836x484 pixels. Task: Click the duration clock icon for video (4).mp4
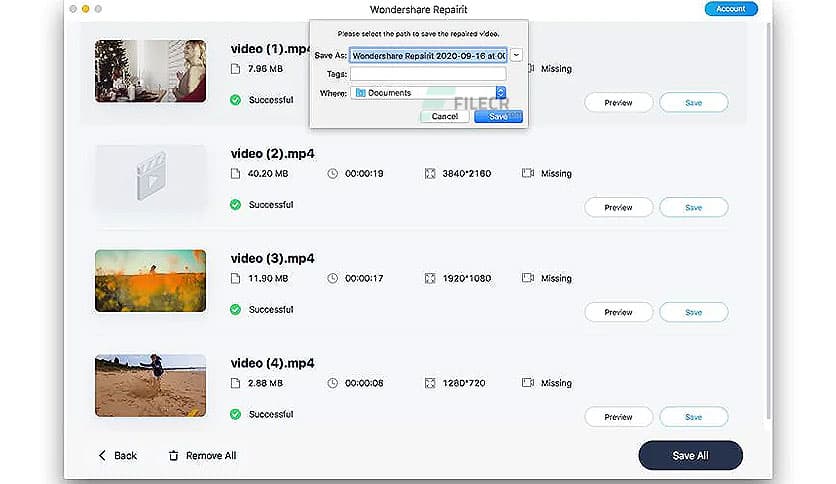click(x=333, y=383)
